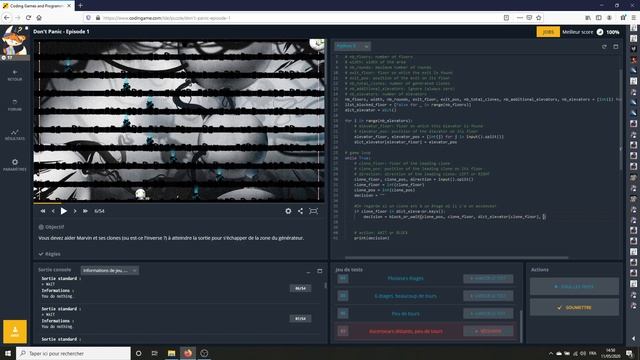The width and height of the screenshot is (640, 360).
Task: Click the fox avatar profile picture
Action: (x=14, y=41)
